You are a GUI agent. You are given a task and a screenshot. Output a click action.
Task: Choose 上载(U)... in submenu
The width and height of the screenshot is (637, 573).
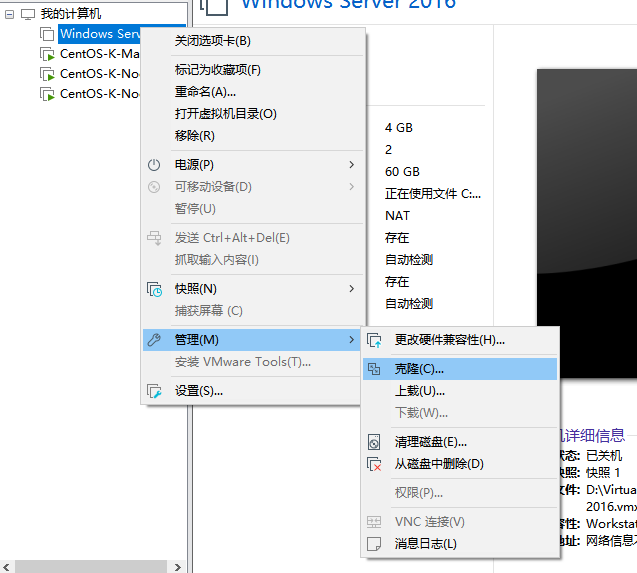click(460, 391)
